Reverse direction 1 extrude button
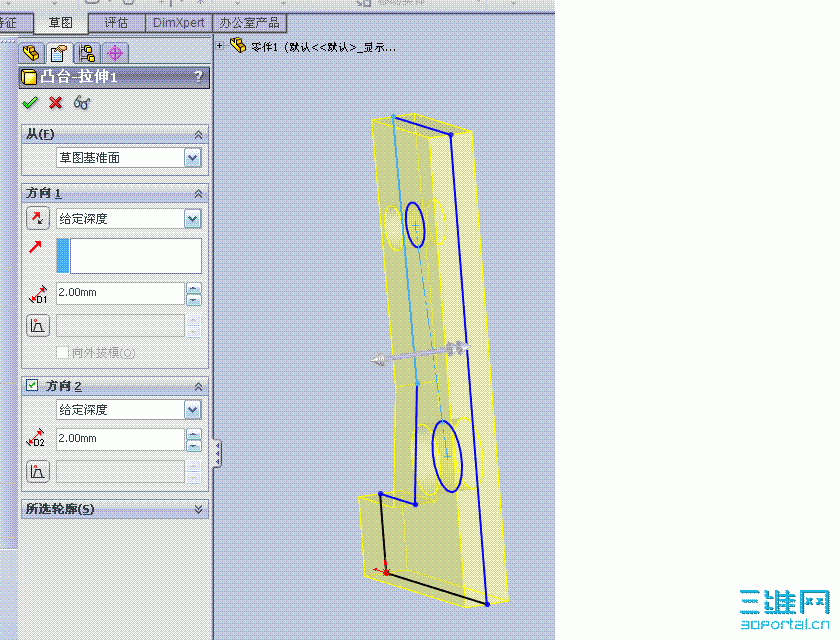 (x=38, y=219)
